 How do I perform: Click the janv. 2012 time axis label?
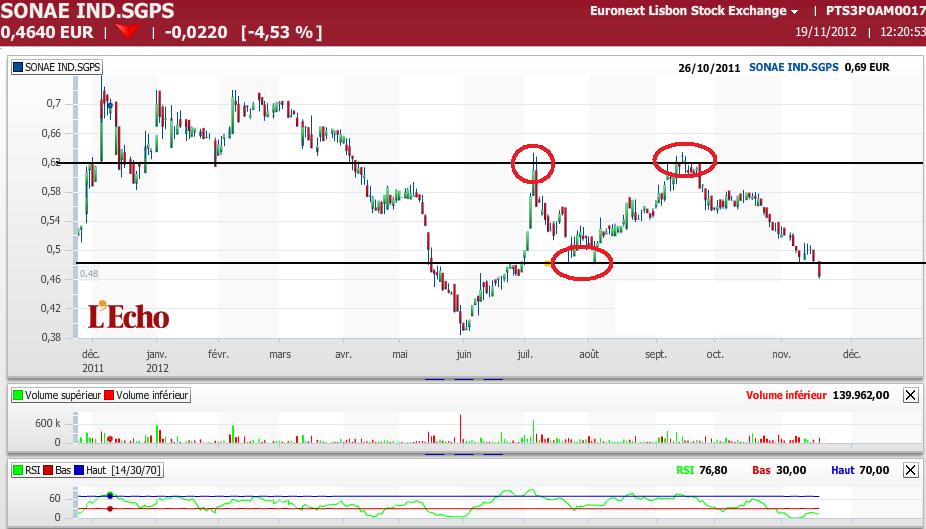[157, 361]
